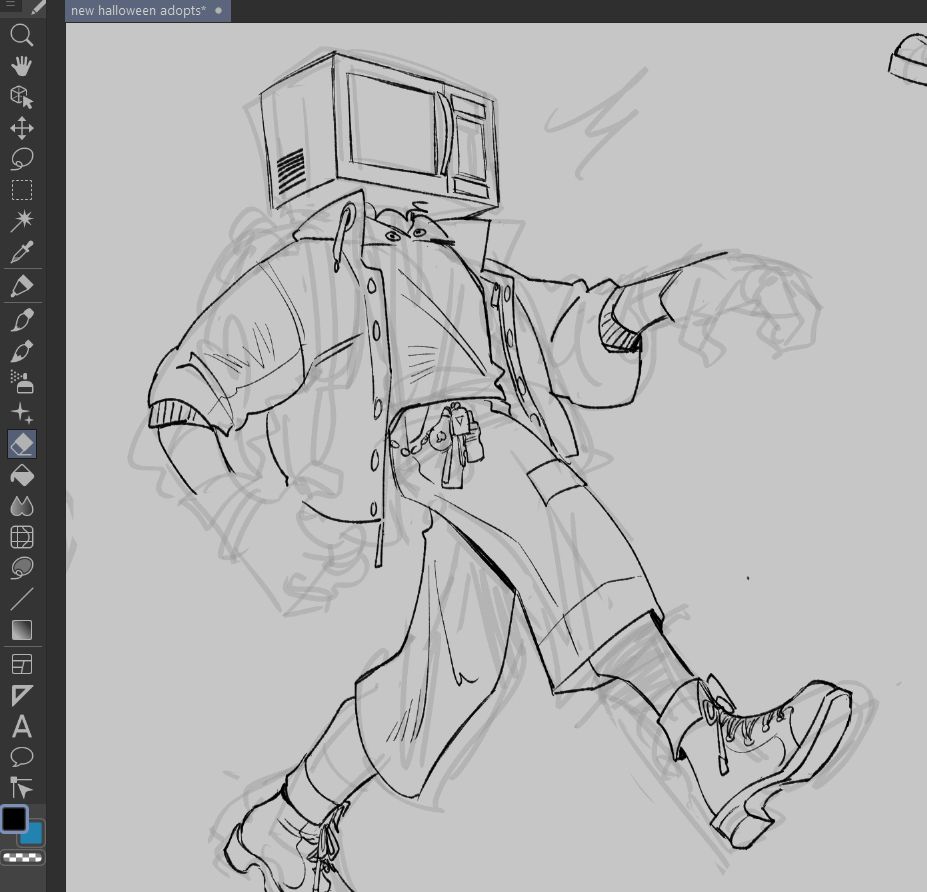Select the Balloon speech bubble tool

point(22,757)
